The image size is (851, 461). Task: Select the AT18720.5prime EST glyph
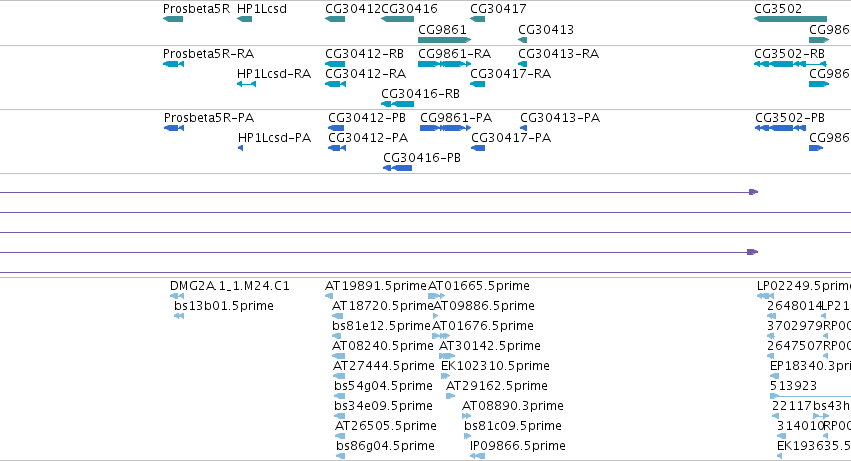(x=338, y=316)
